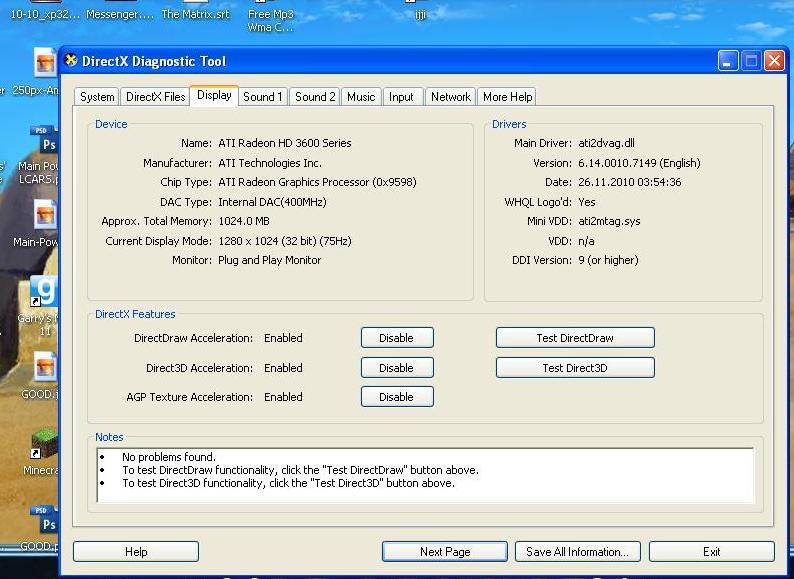Select the GOOD.p Photoshop file icon on the desktop

point(45,520)
